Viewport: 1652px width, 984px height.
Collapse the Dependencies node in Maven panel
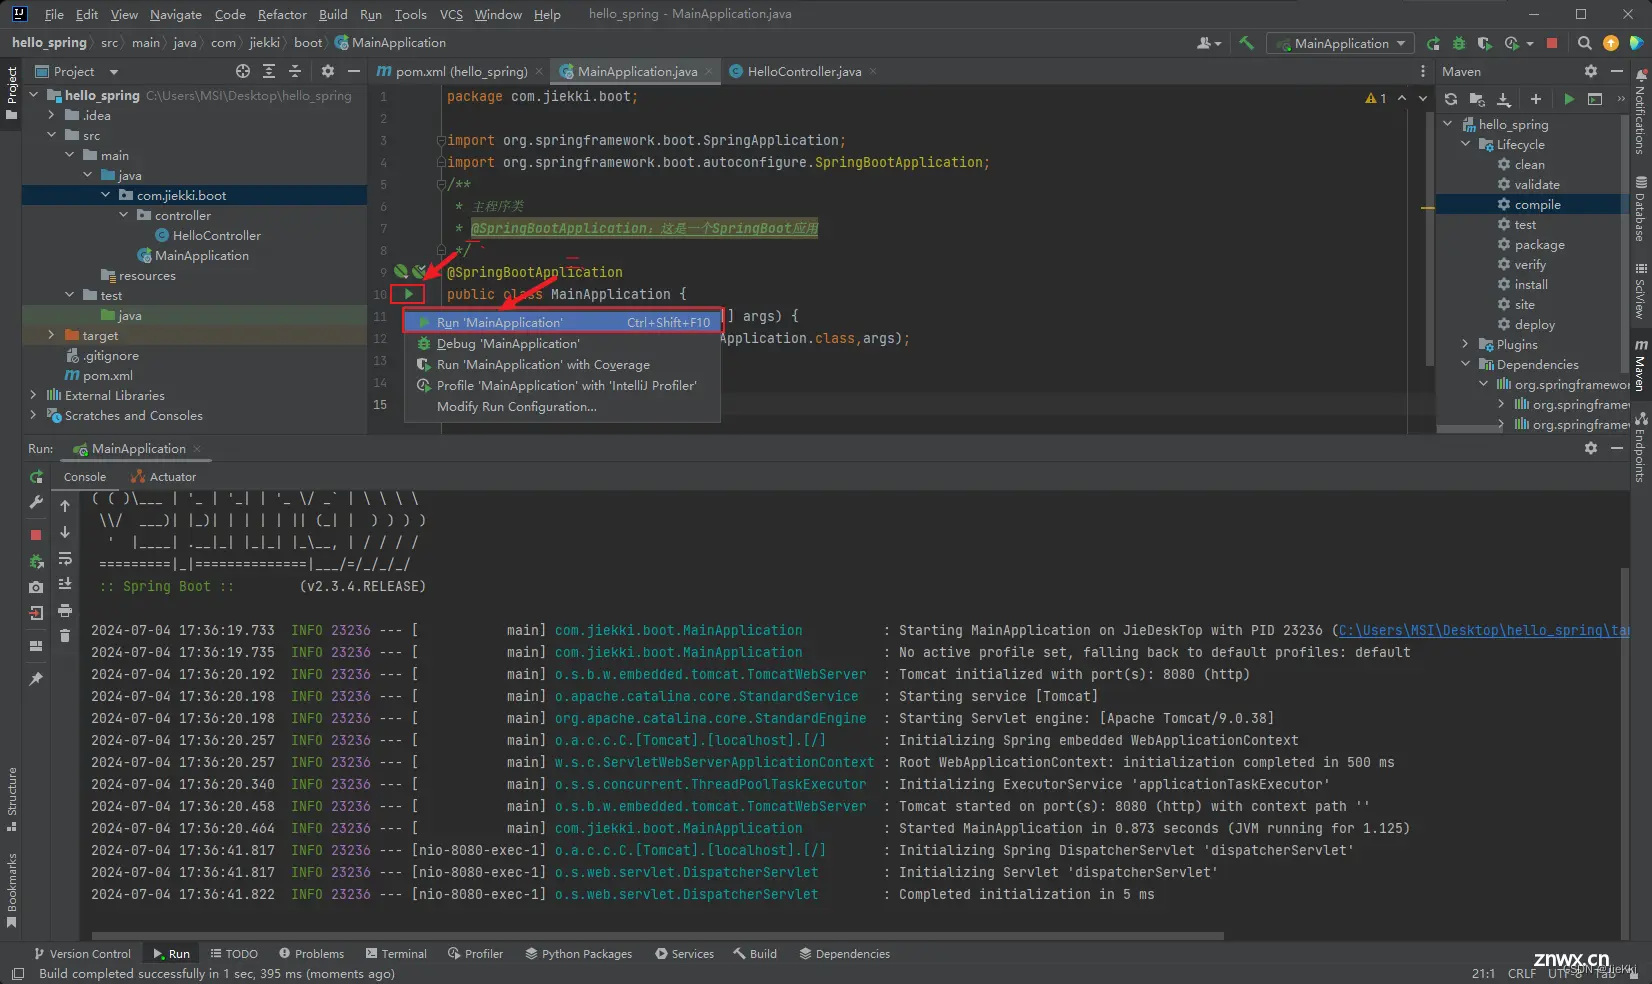coord(1465,364)
